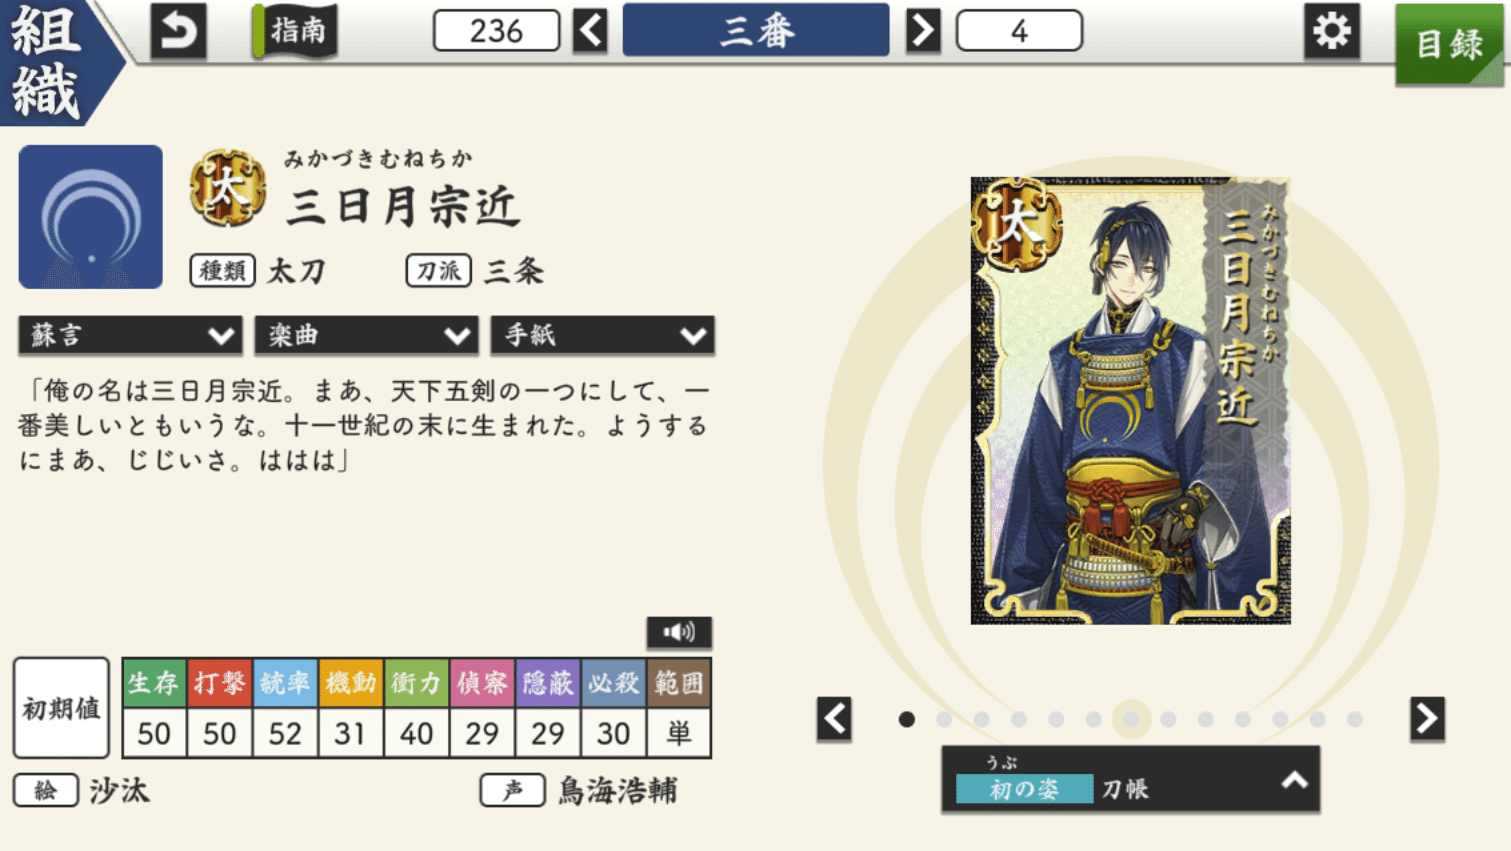Show next card illustration arrow
This screenshot has height=851, width=1511.
point(1427,719)
